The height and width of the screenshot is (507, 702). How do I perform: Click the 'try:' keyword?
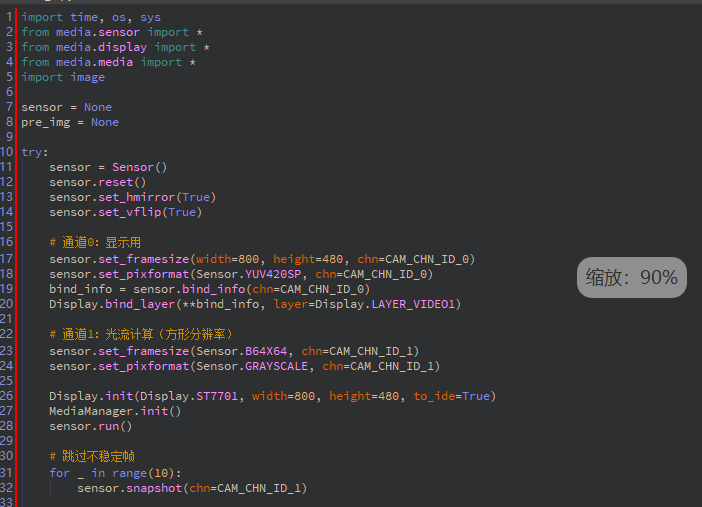[34, 152]
